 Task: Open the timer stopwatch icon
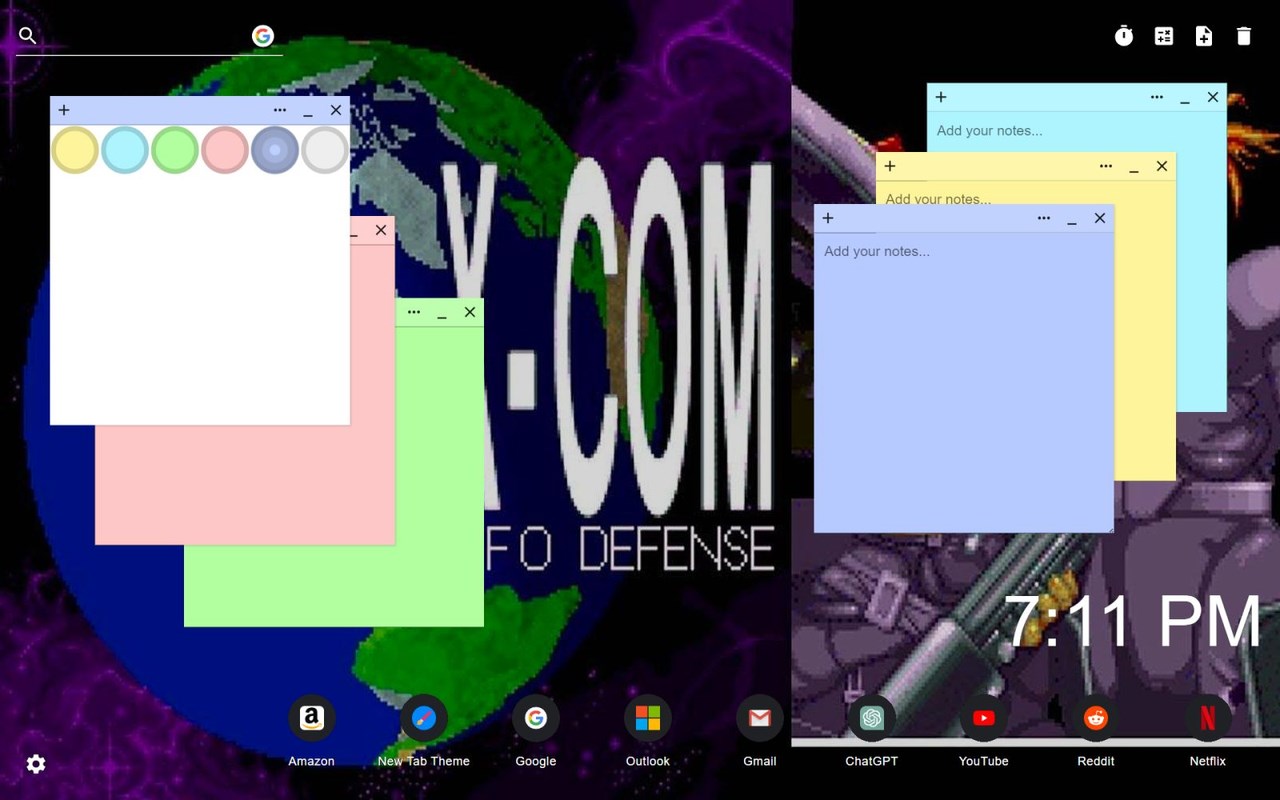pyautogui.click(x=1124, y=36)
